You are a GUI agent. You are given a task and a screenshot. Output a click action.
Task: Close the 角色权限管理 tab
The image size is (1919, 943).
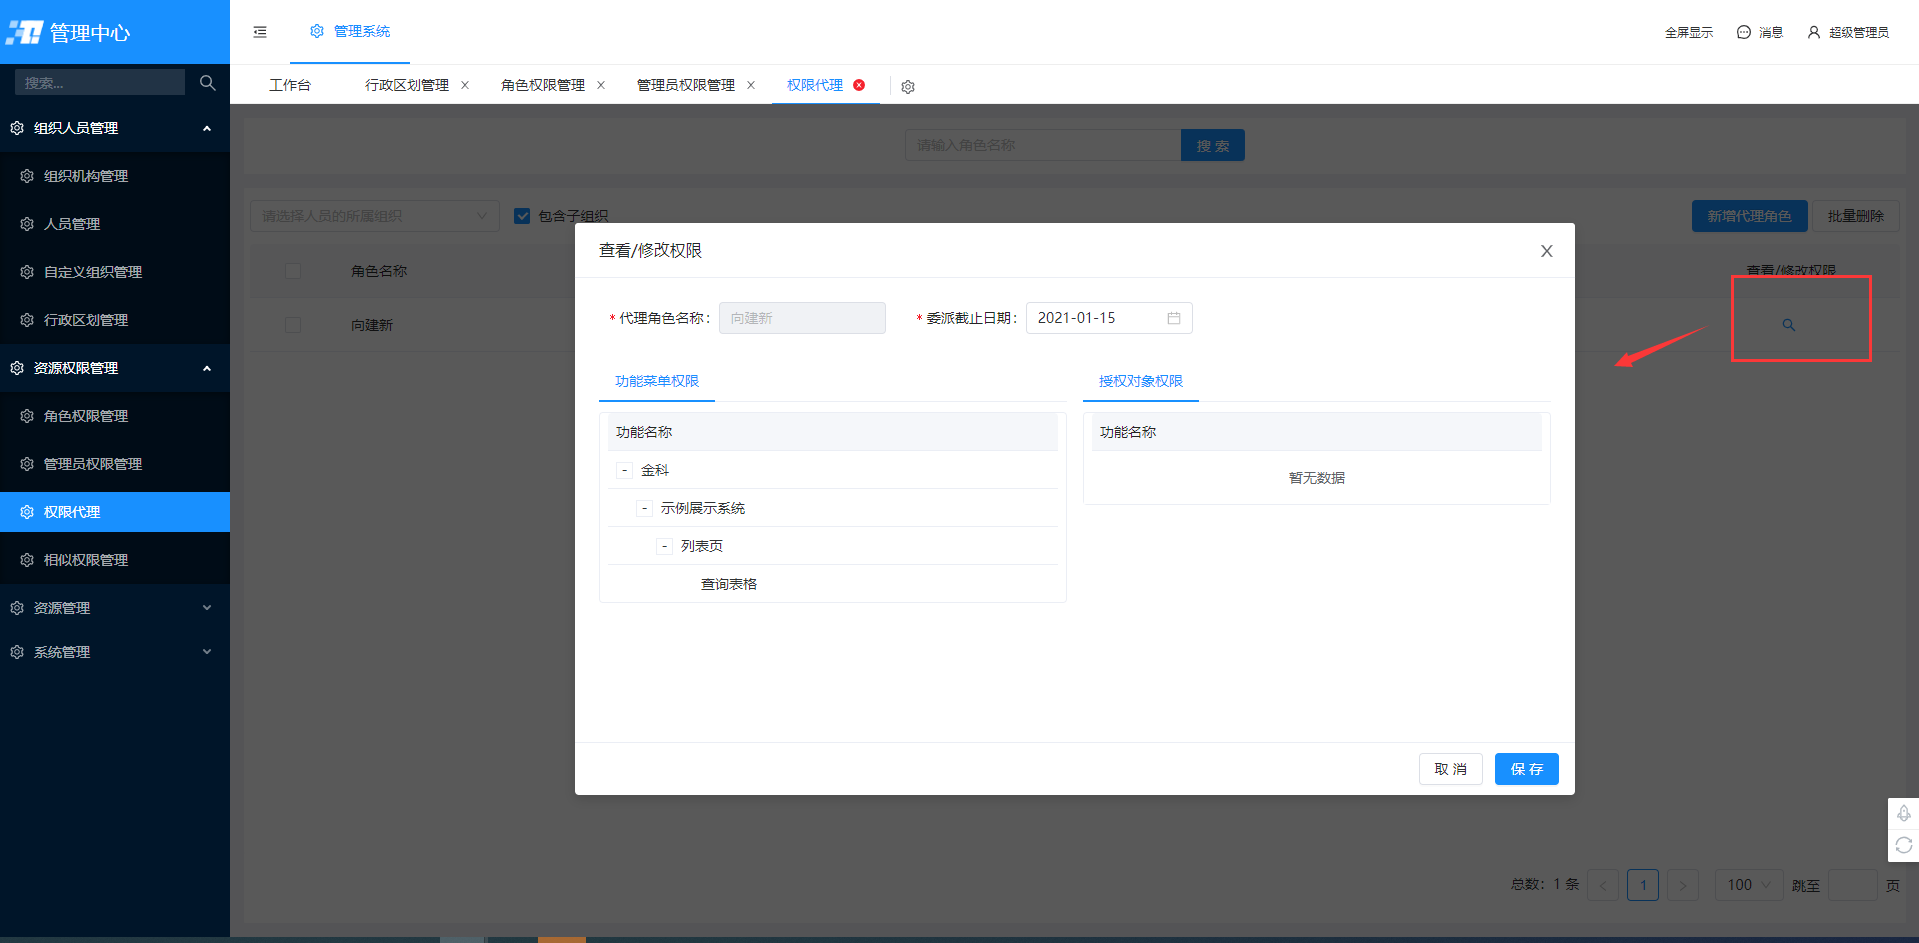click(x=601, y=85)
